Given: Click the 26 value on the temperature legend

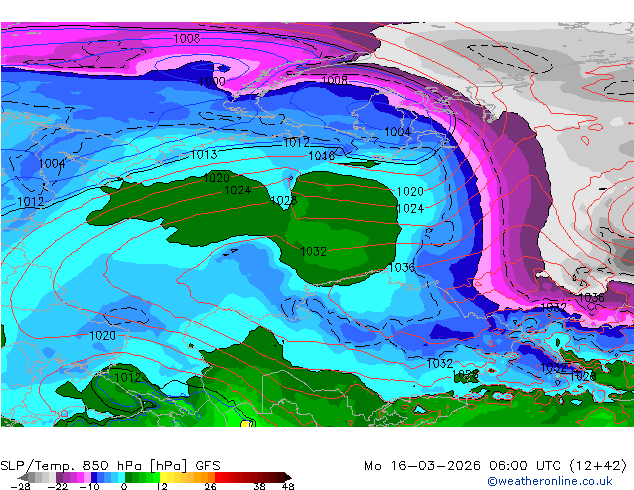Looking at the screenshot, I should [x=210, y=486].
